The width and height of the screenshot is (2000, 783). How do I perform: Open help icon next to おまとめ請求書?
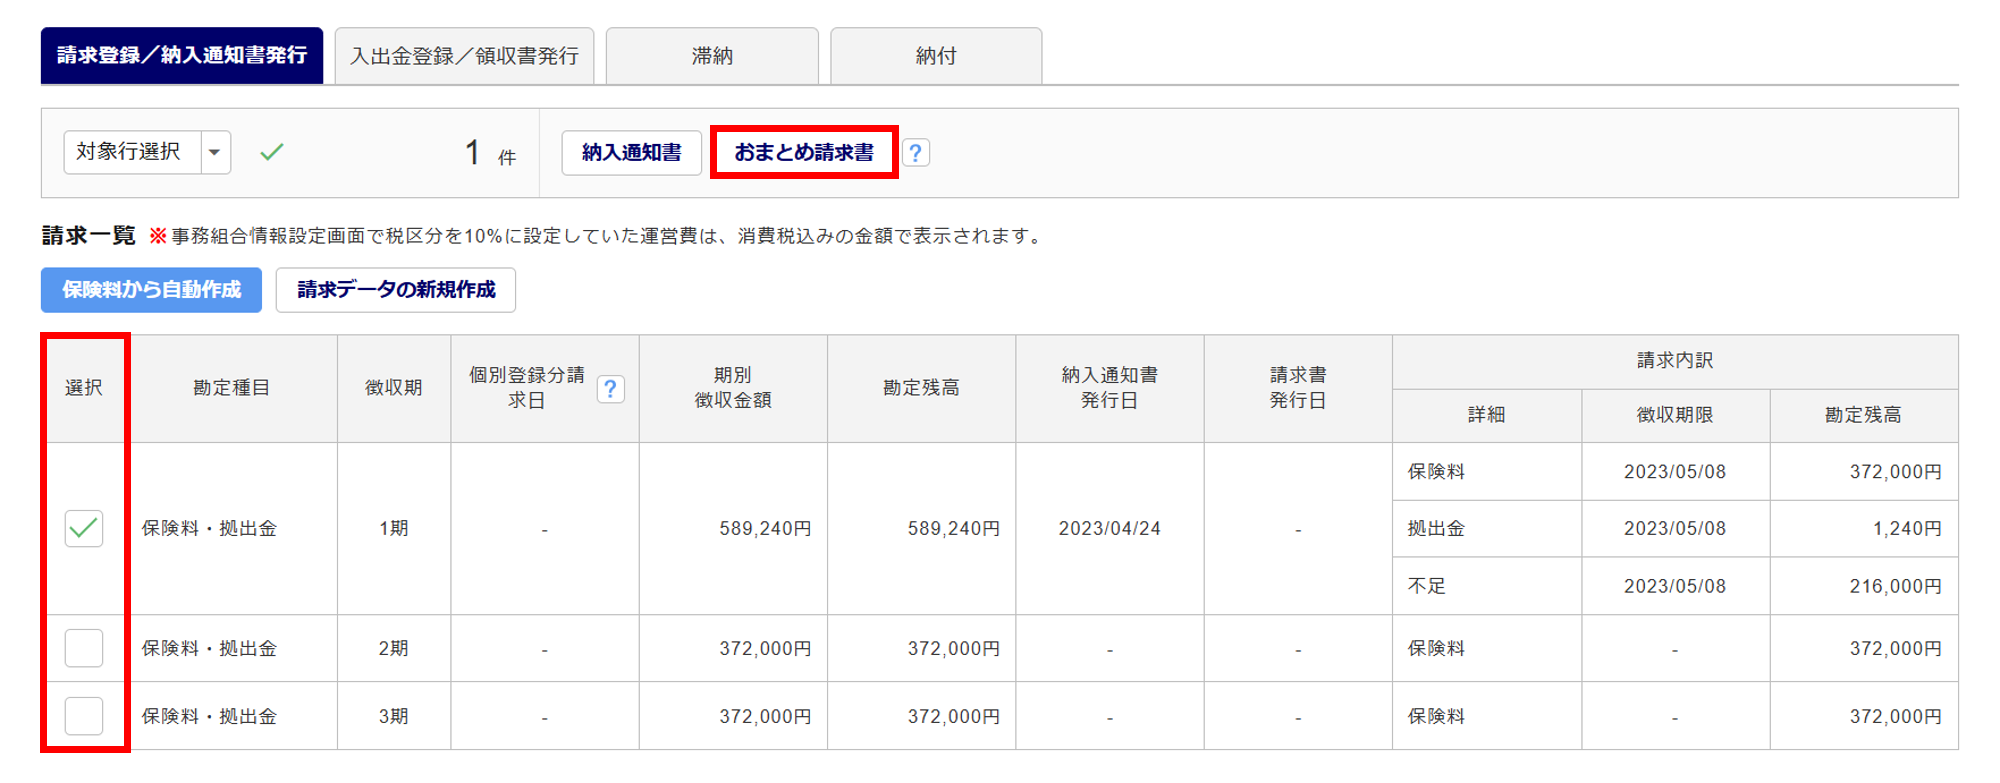[915, 153]
